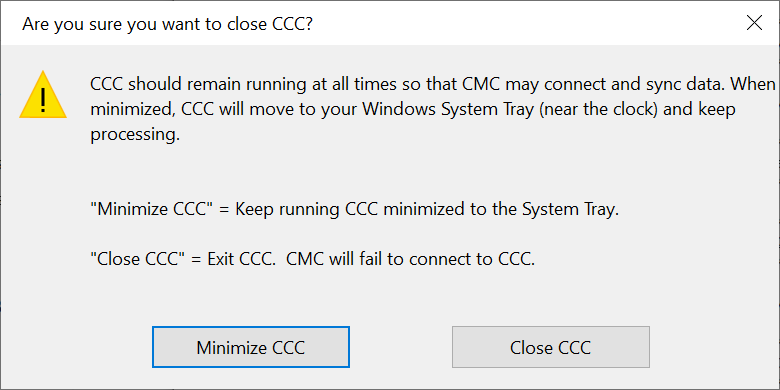Click the exclamation mark inside the warning triangle
The height and width of the screenshot is (390, 780).
click(x=43, y=100)
